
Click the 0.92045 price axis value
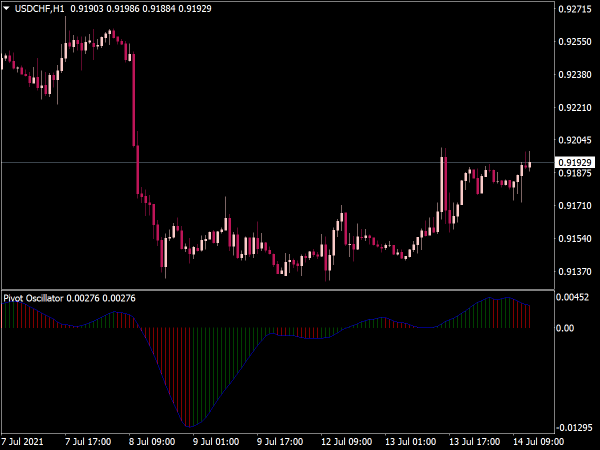pos(575,140)
